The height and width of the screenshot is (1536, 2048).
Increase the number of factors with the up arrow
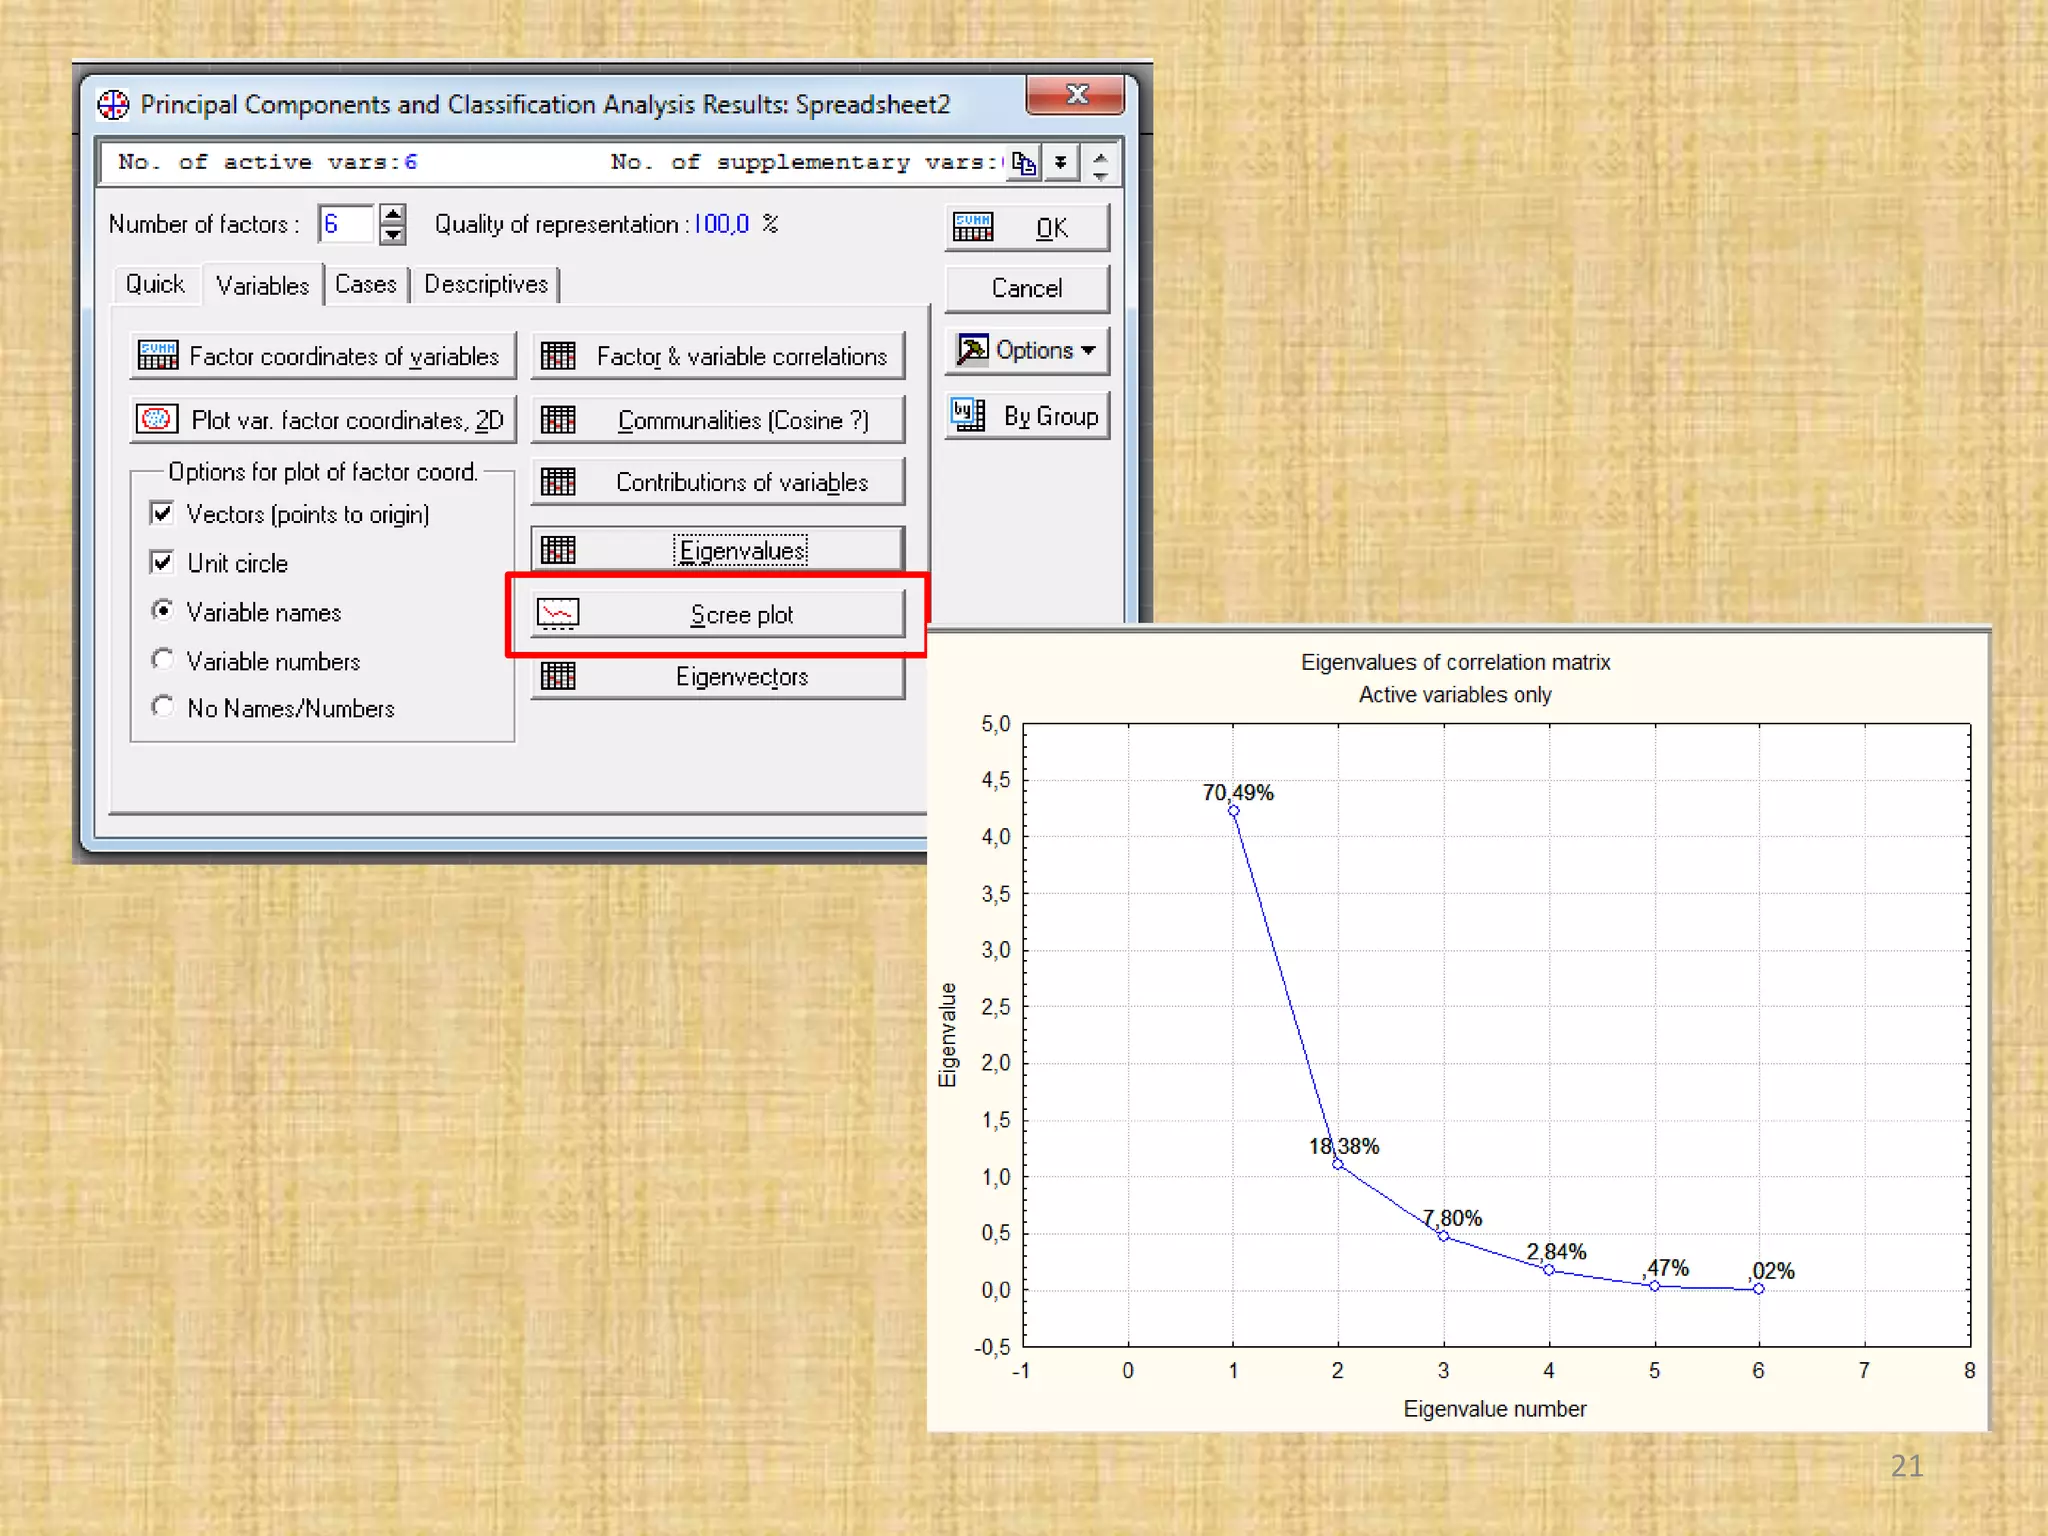[393, 214]
